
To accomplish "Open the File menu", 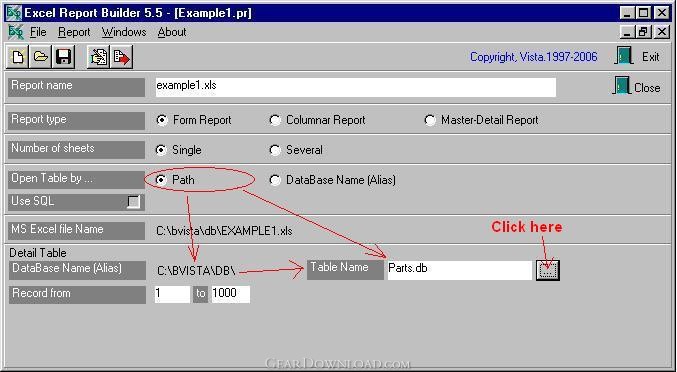I will click(38, 32).
